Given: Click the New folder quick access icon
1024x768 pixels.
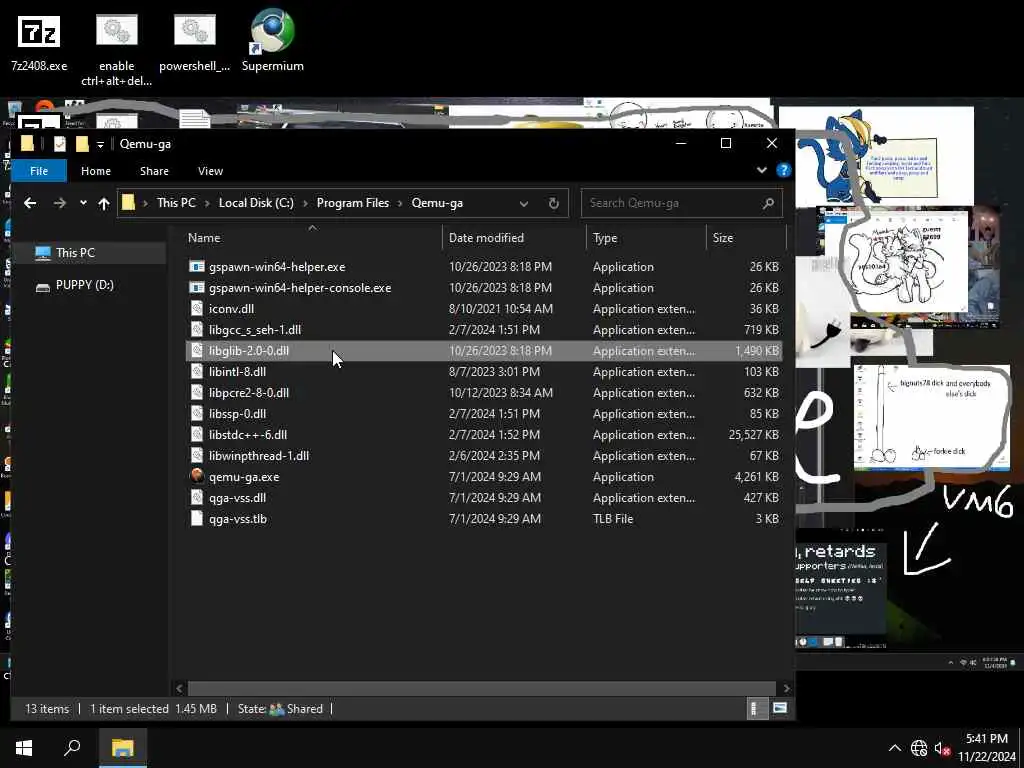Looking at the screenshot, I should (x=82, y=144).
